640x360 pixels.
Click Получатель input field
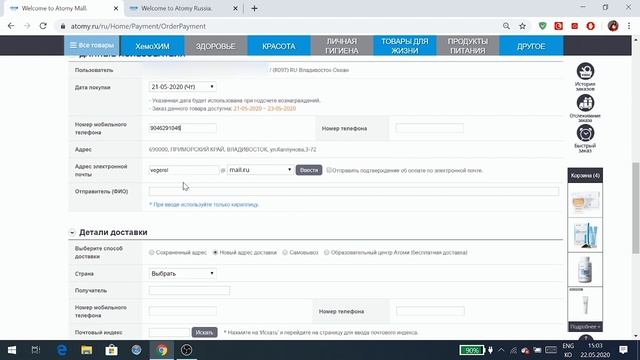(189, 291)
